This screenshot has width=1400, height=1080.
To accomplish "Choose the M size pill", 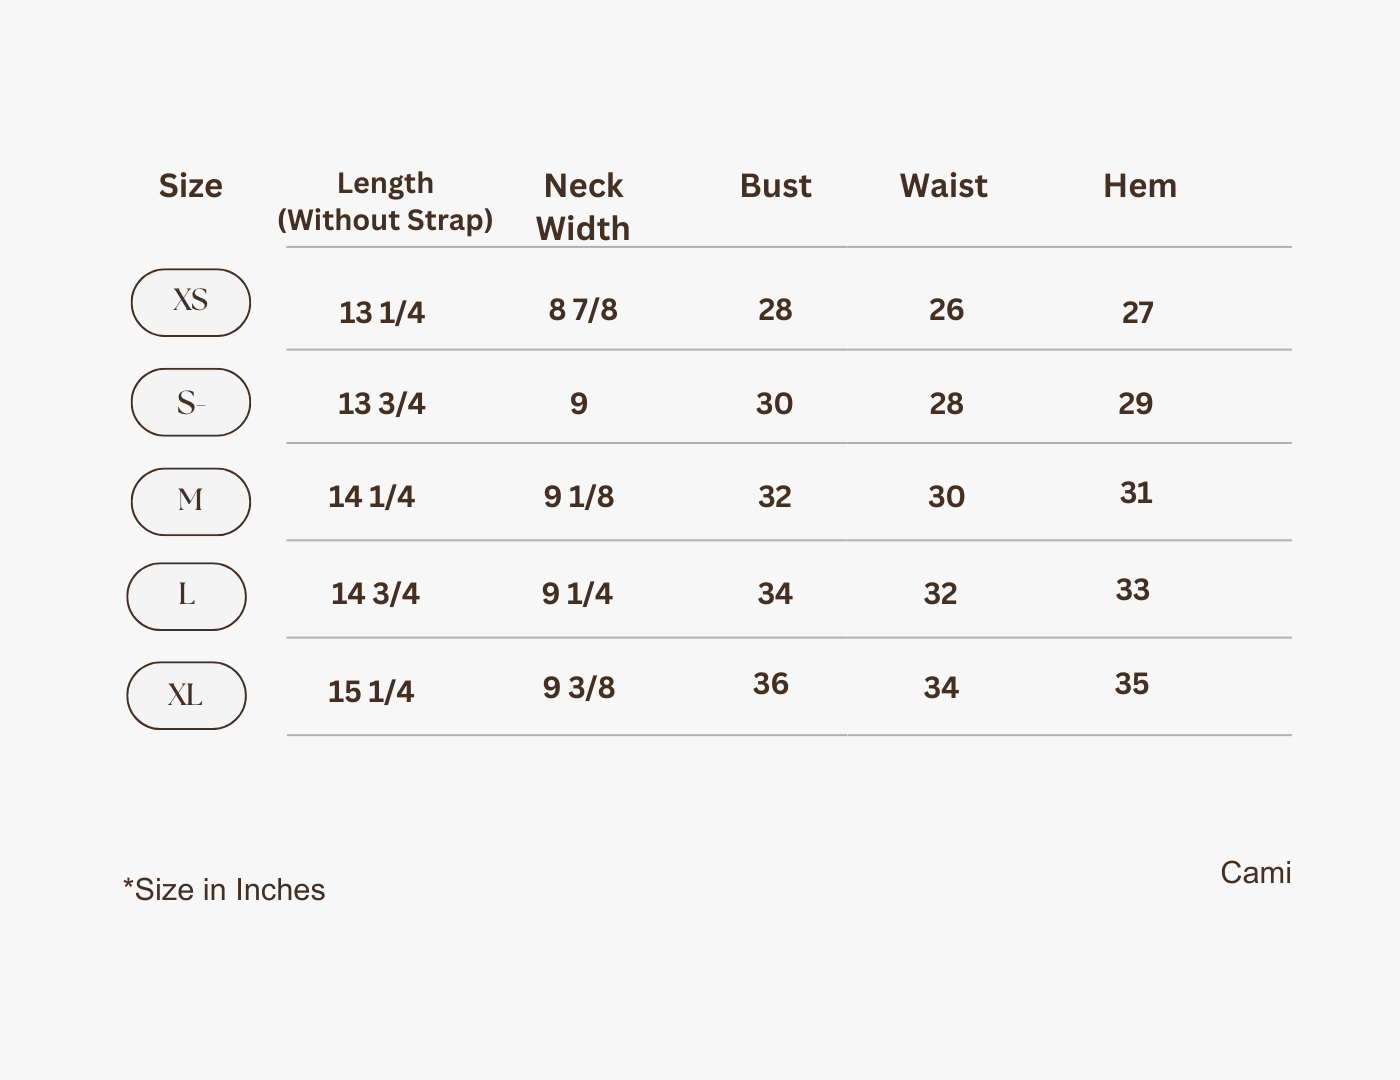I will pos(191,502).
